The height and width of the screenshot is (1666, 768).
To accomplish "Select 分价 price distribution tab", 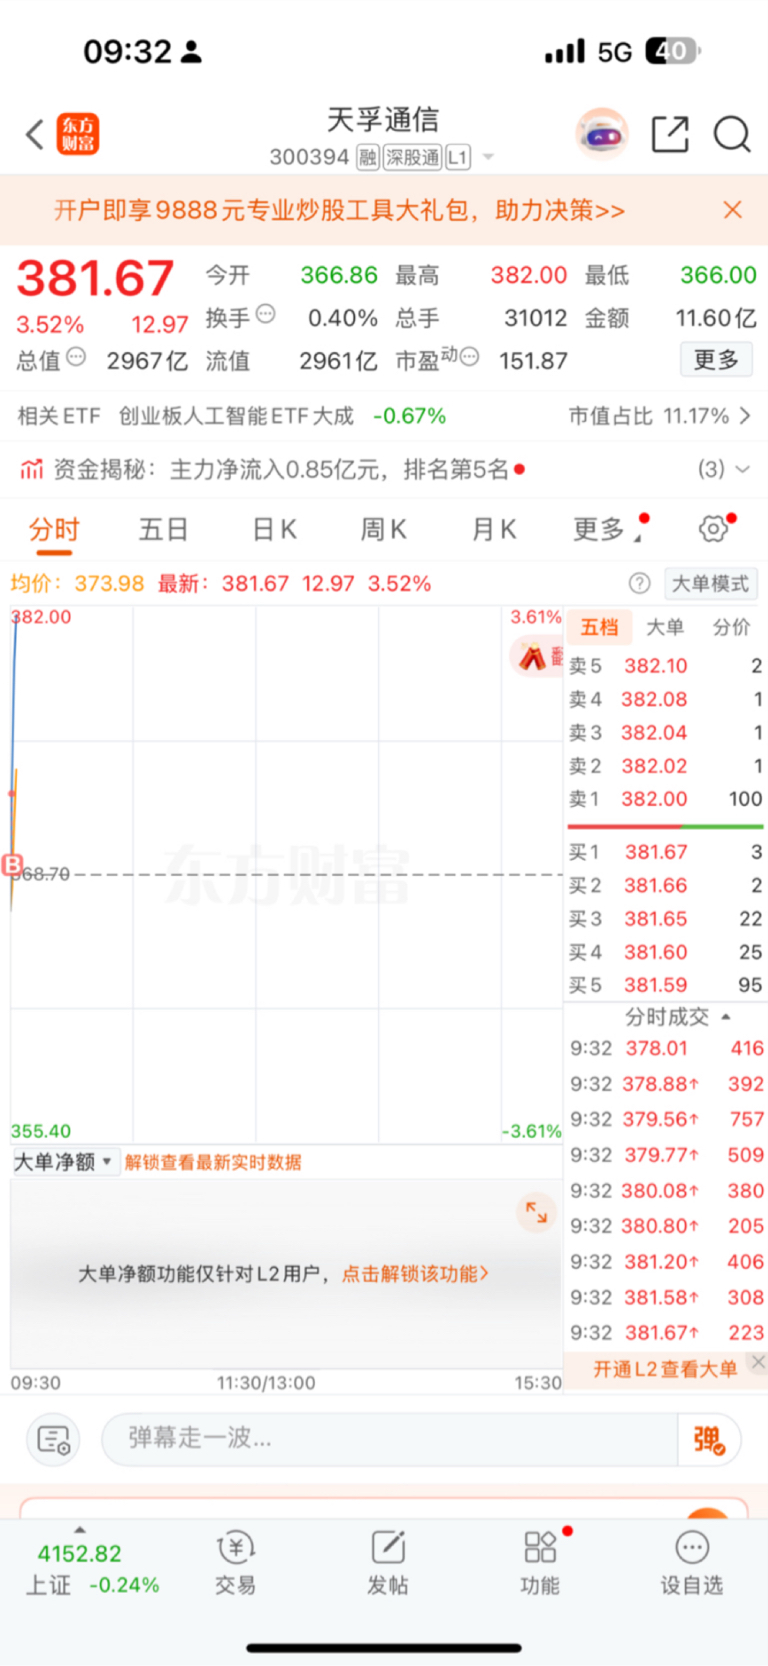I will (x=731, y=628).
